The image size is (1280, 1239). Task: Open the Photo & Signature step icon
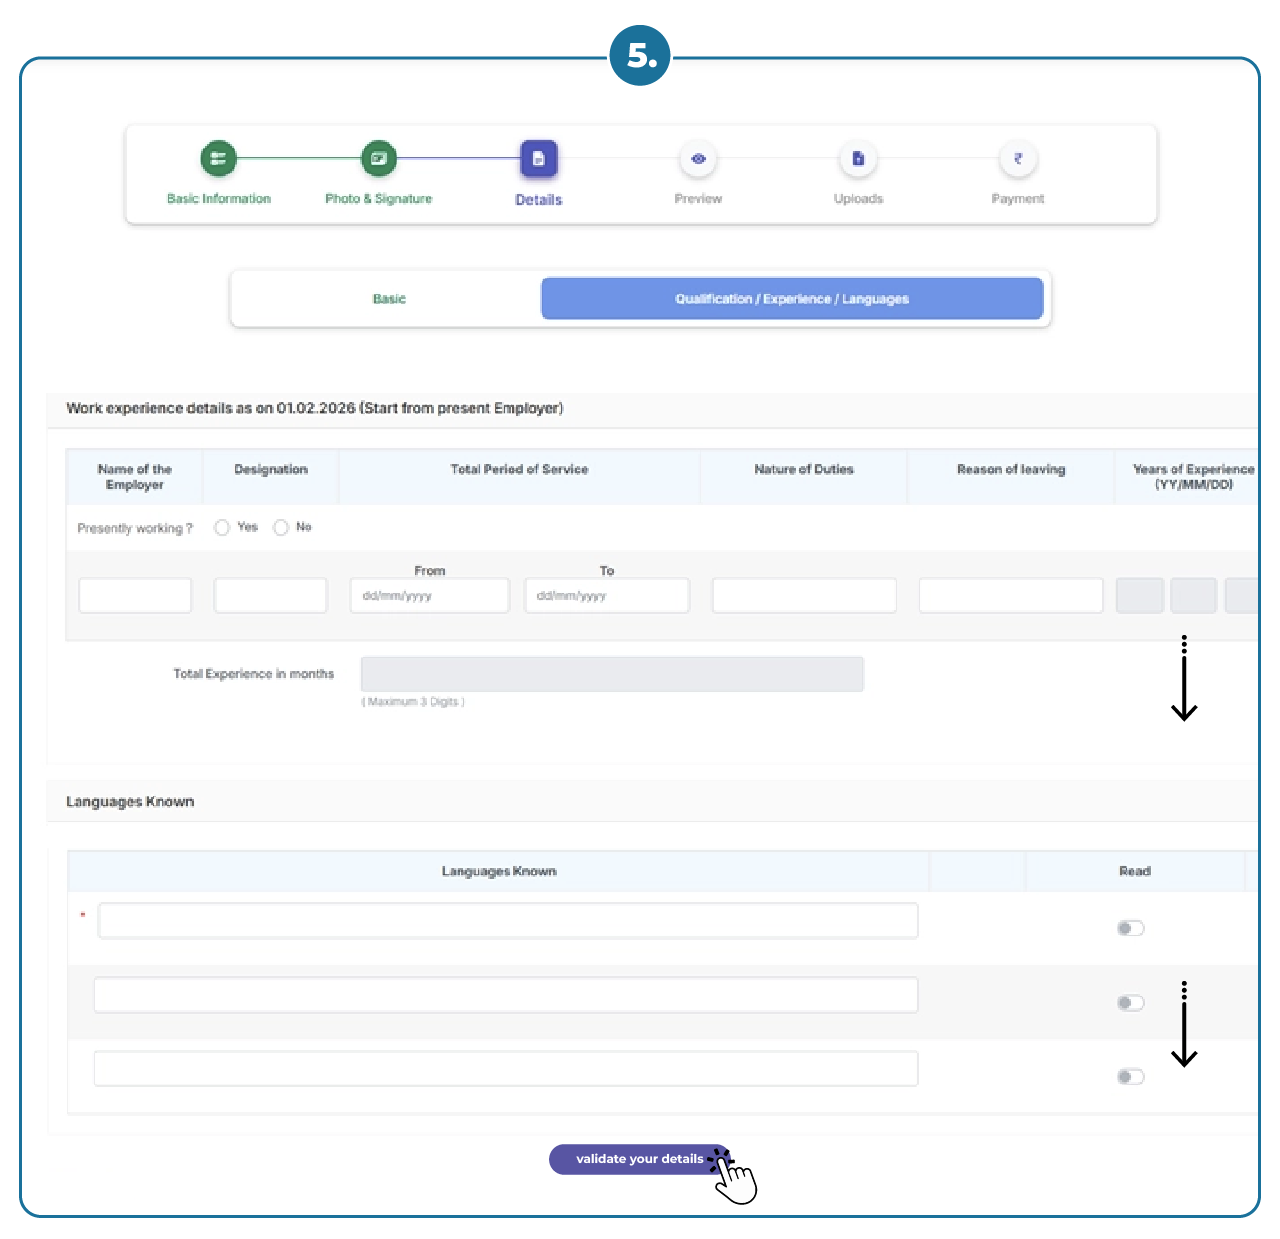point(378,158)
